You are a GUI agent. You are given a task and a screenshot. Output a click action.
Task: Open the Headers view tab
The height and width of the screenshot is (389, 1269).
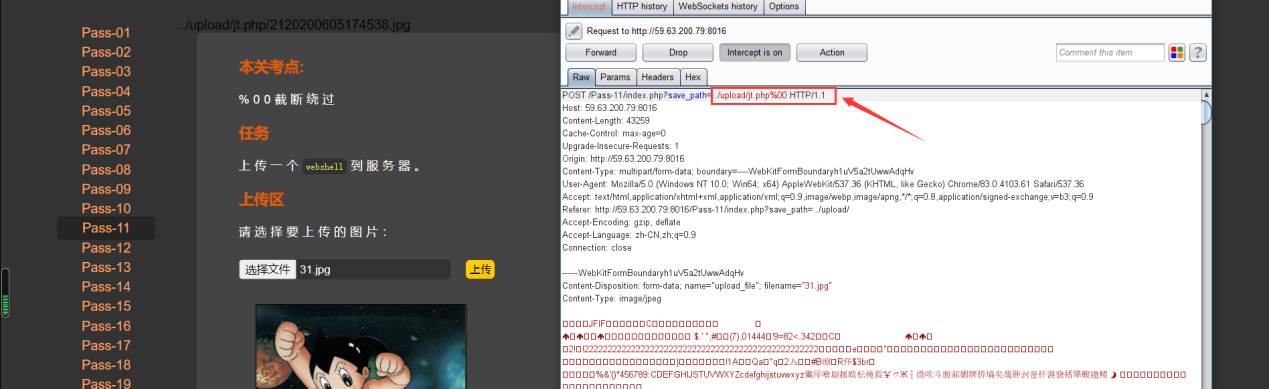(x=657, y=77)
